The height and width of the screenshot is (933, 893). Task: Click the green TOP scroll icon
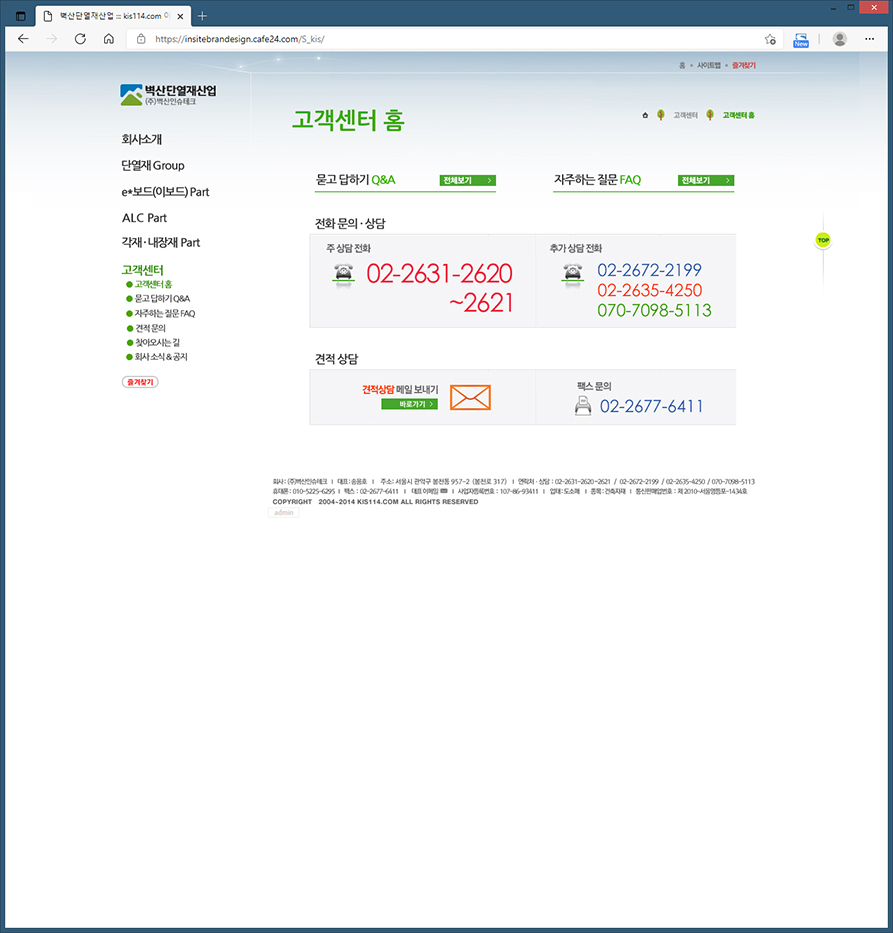[x=823, y=240]
